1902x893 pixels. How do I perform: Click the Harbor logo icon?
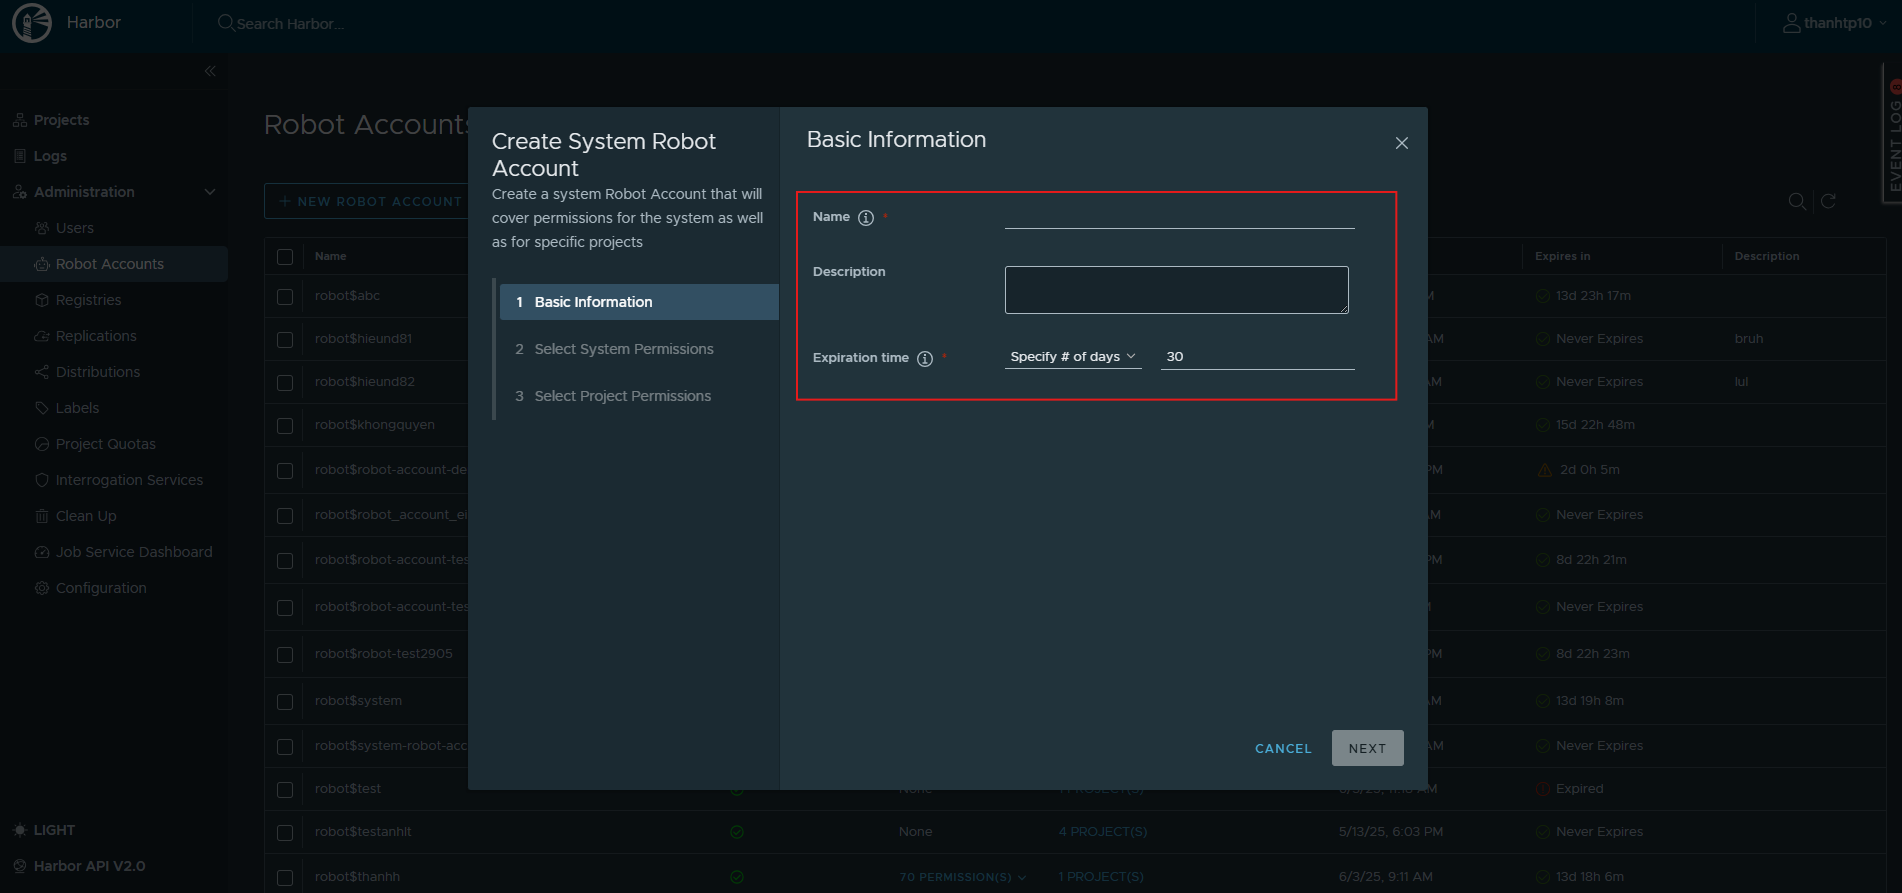click(31, 23)
